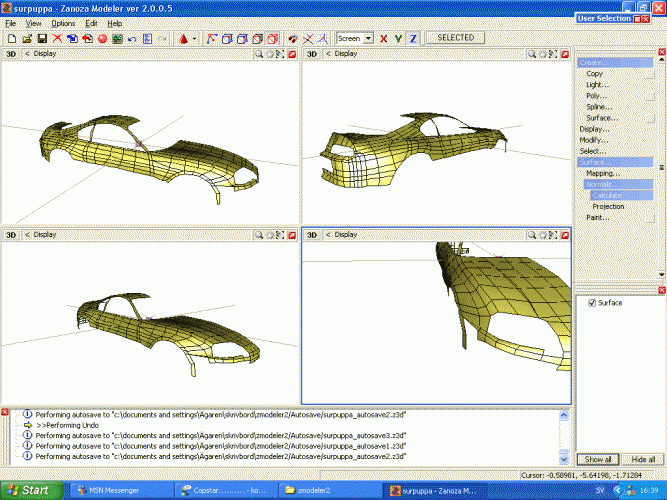The image size is (667, 500).
Task: Open top-right viewport 3D view selector
Action: tap(311, 53)
